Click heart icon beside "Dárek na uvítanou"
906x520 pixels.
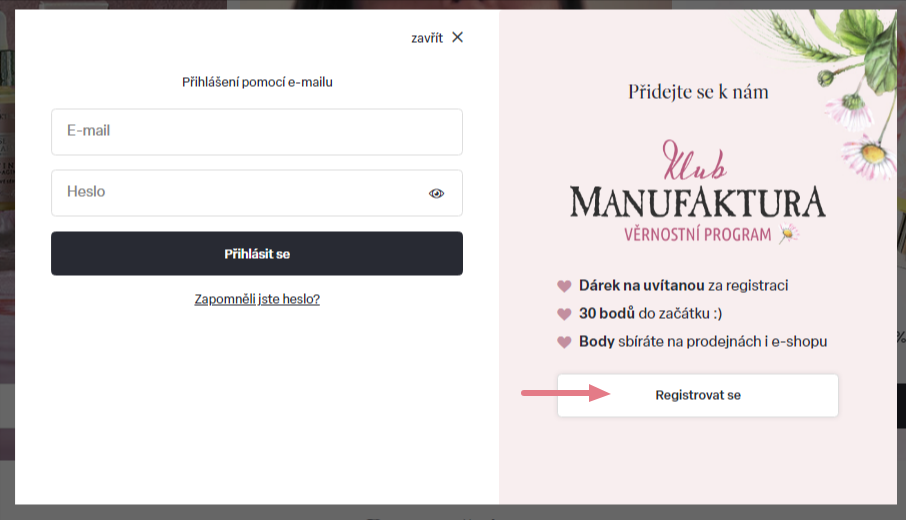[x=564, y=285]
